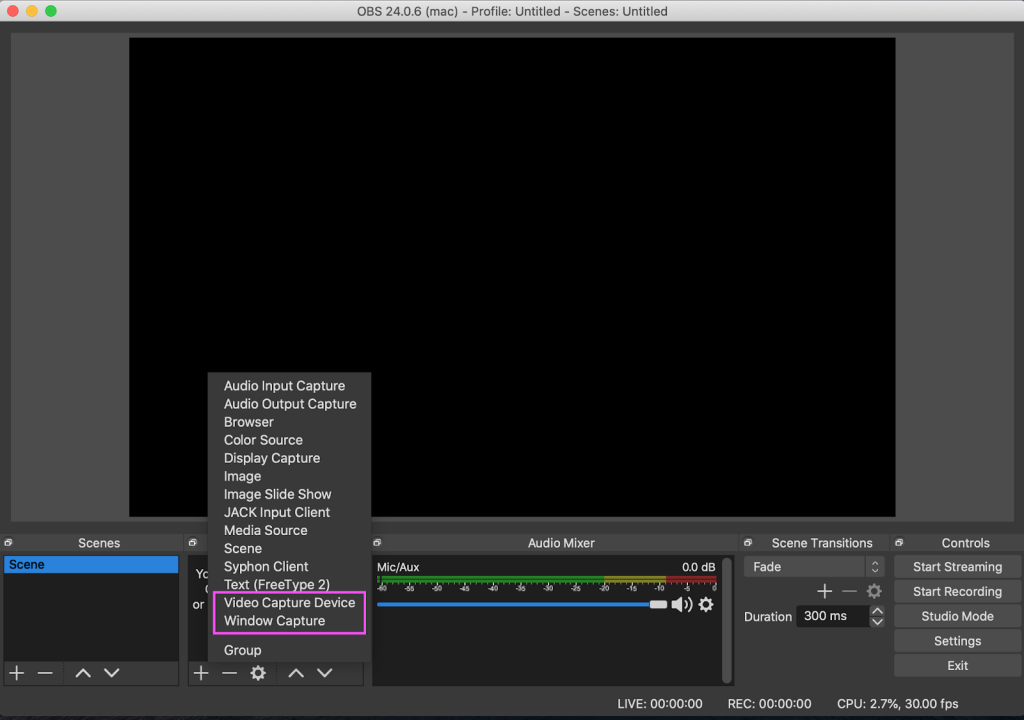Click Start Recording button
Screen dimensions: 1024x720
(x=957, y=592)
